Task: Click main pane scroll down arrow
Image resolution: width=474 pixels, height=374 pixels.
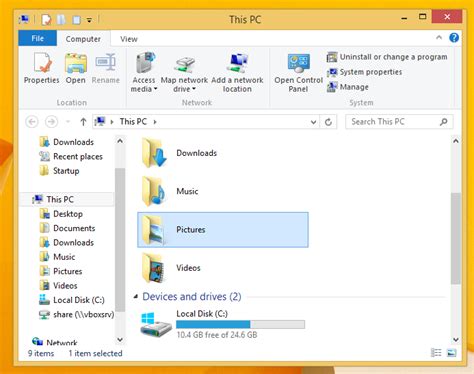Action: pos(456,340)
